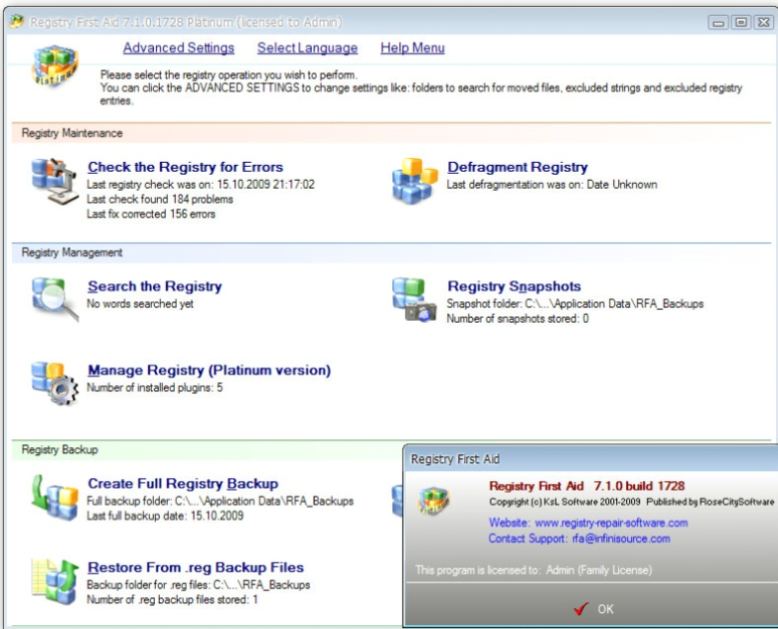Start Create Full Registry Backup
The width and height of the screenshot is (778, 629).
point(183,484)
